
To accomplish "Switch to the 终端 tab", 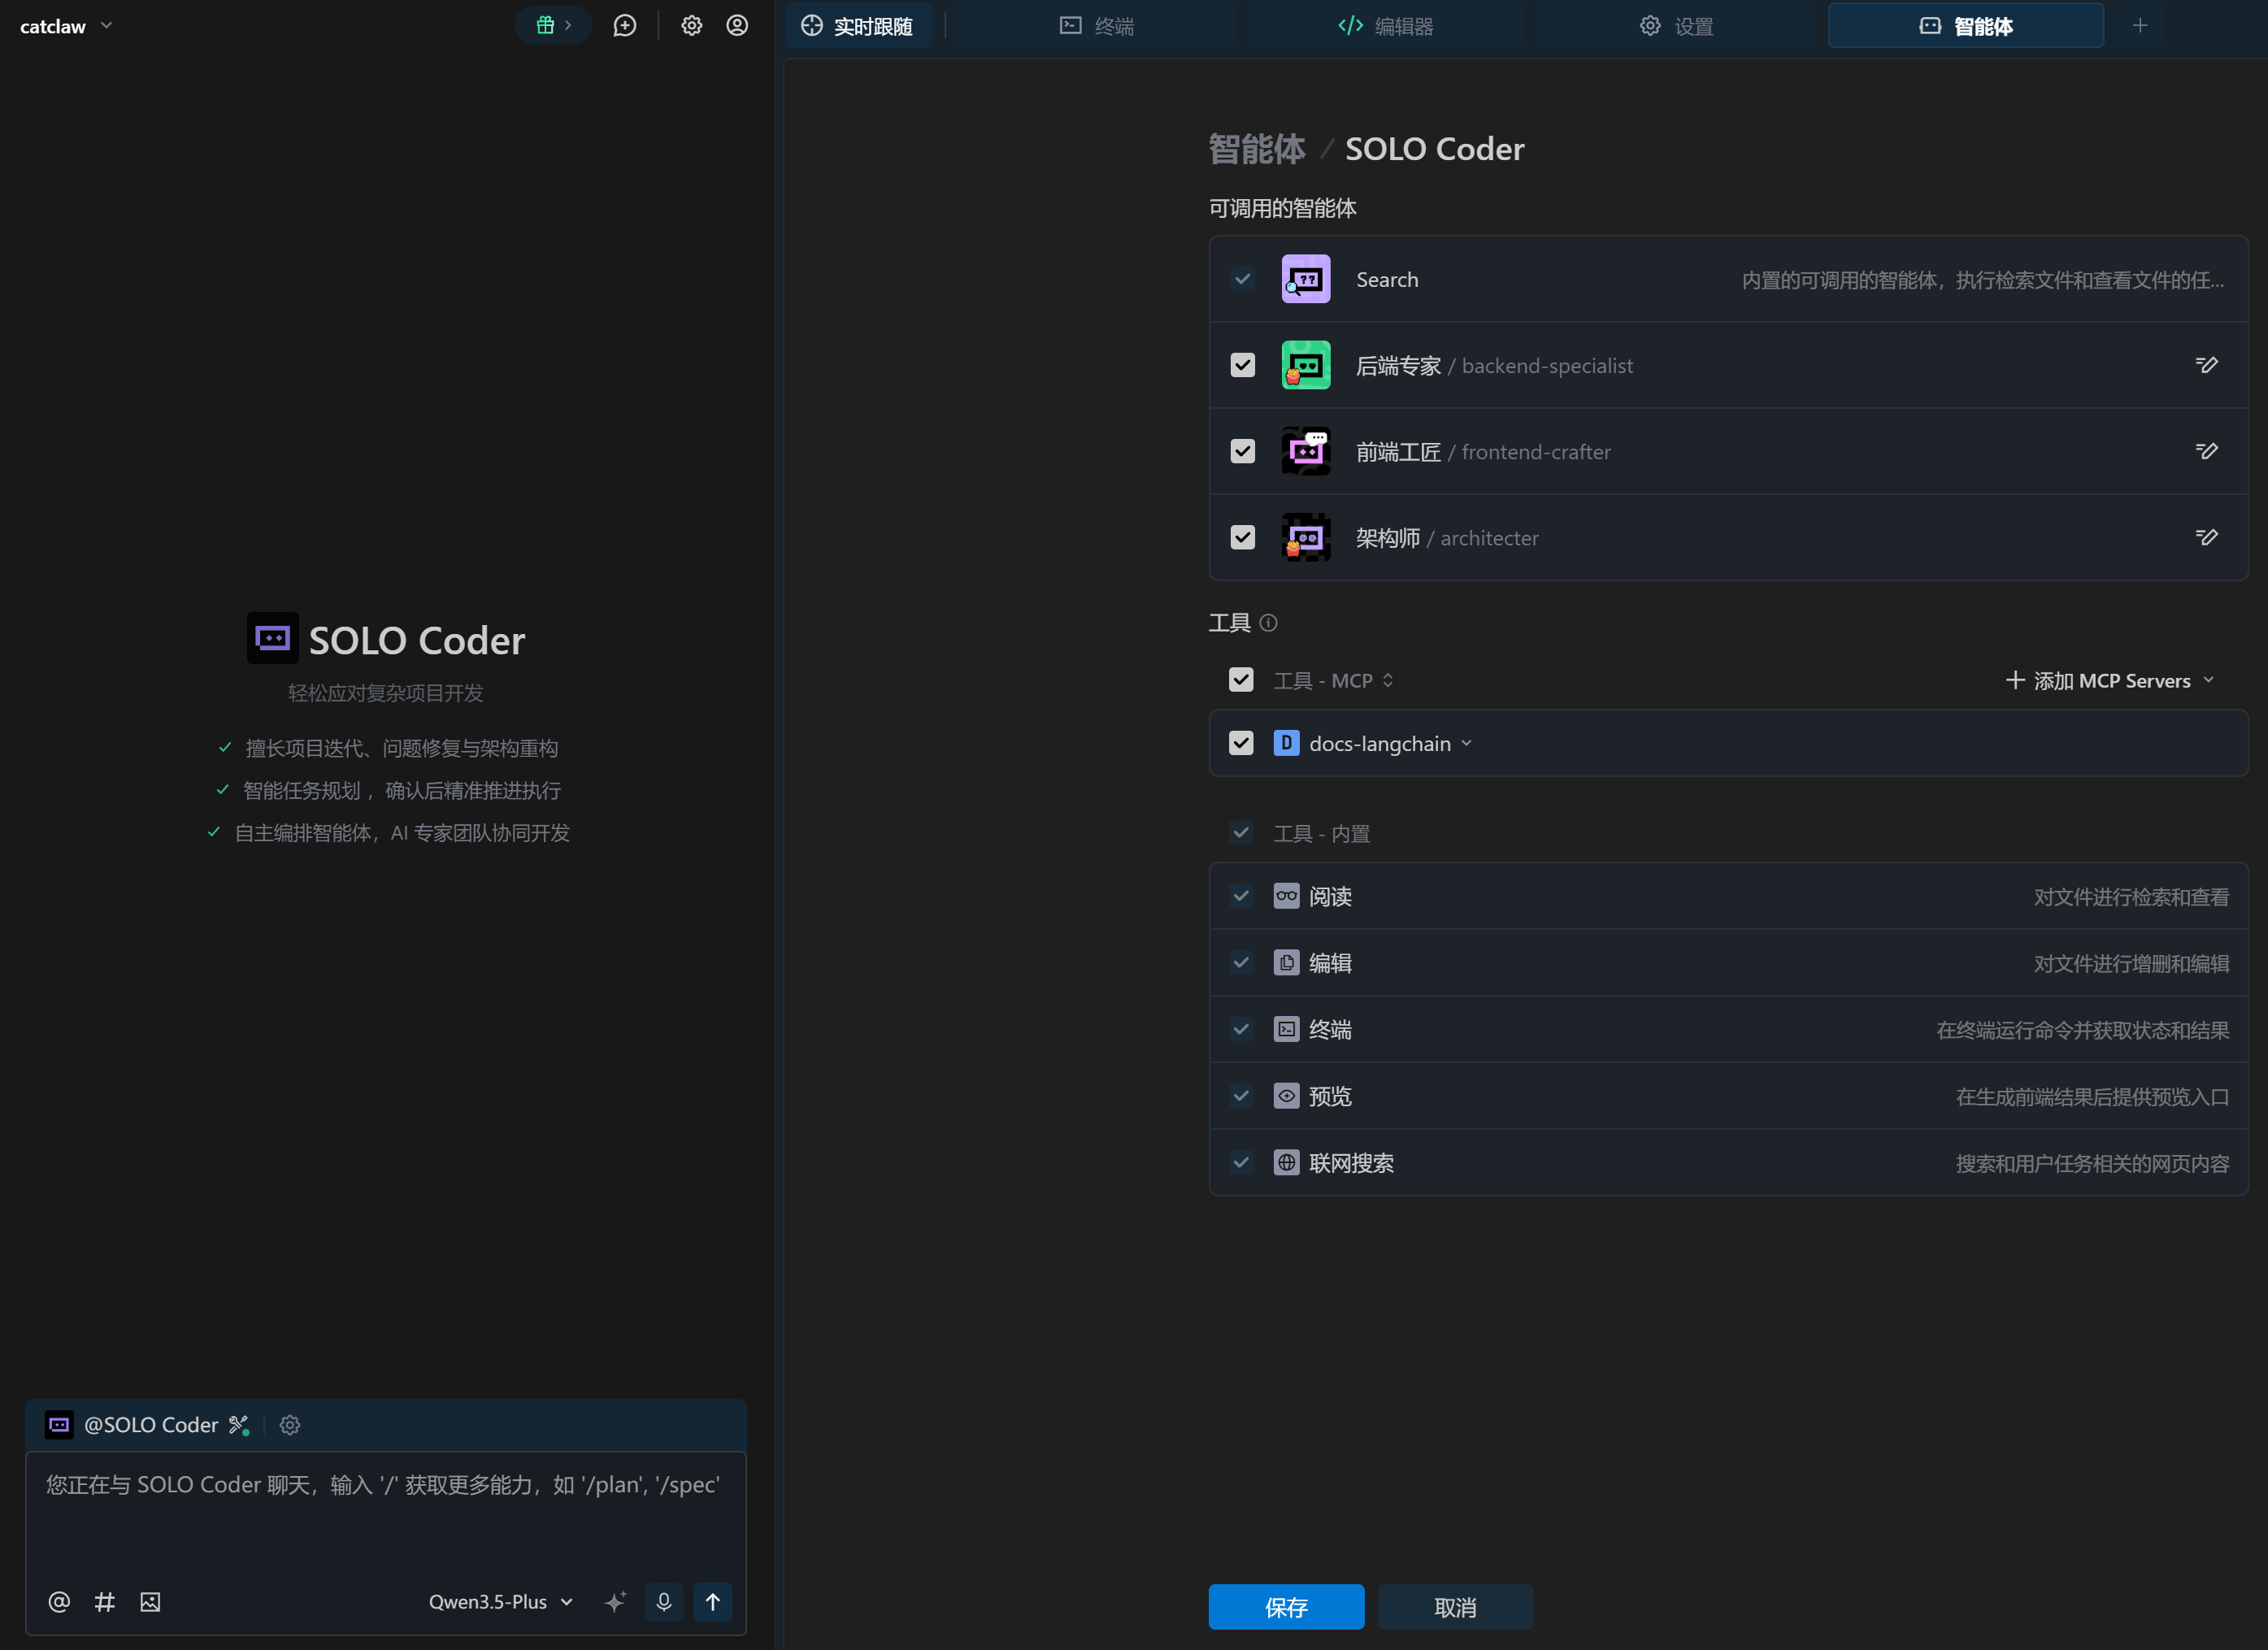I will coord(1097,26).
